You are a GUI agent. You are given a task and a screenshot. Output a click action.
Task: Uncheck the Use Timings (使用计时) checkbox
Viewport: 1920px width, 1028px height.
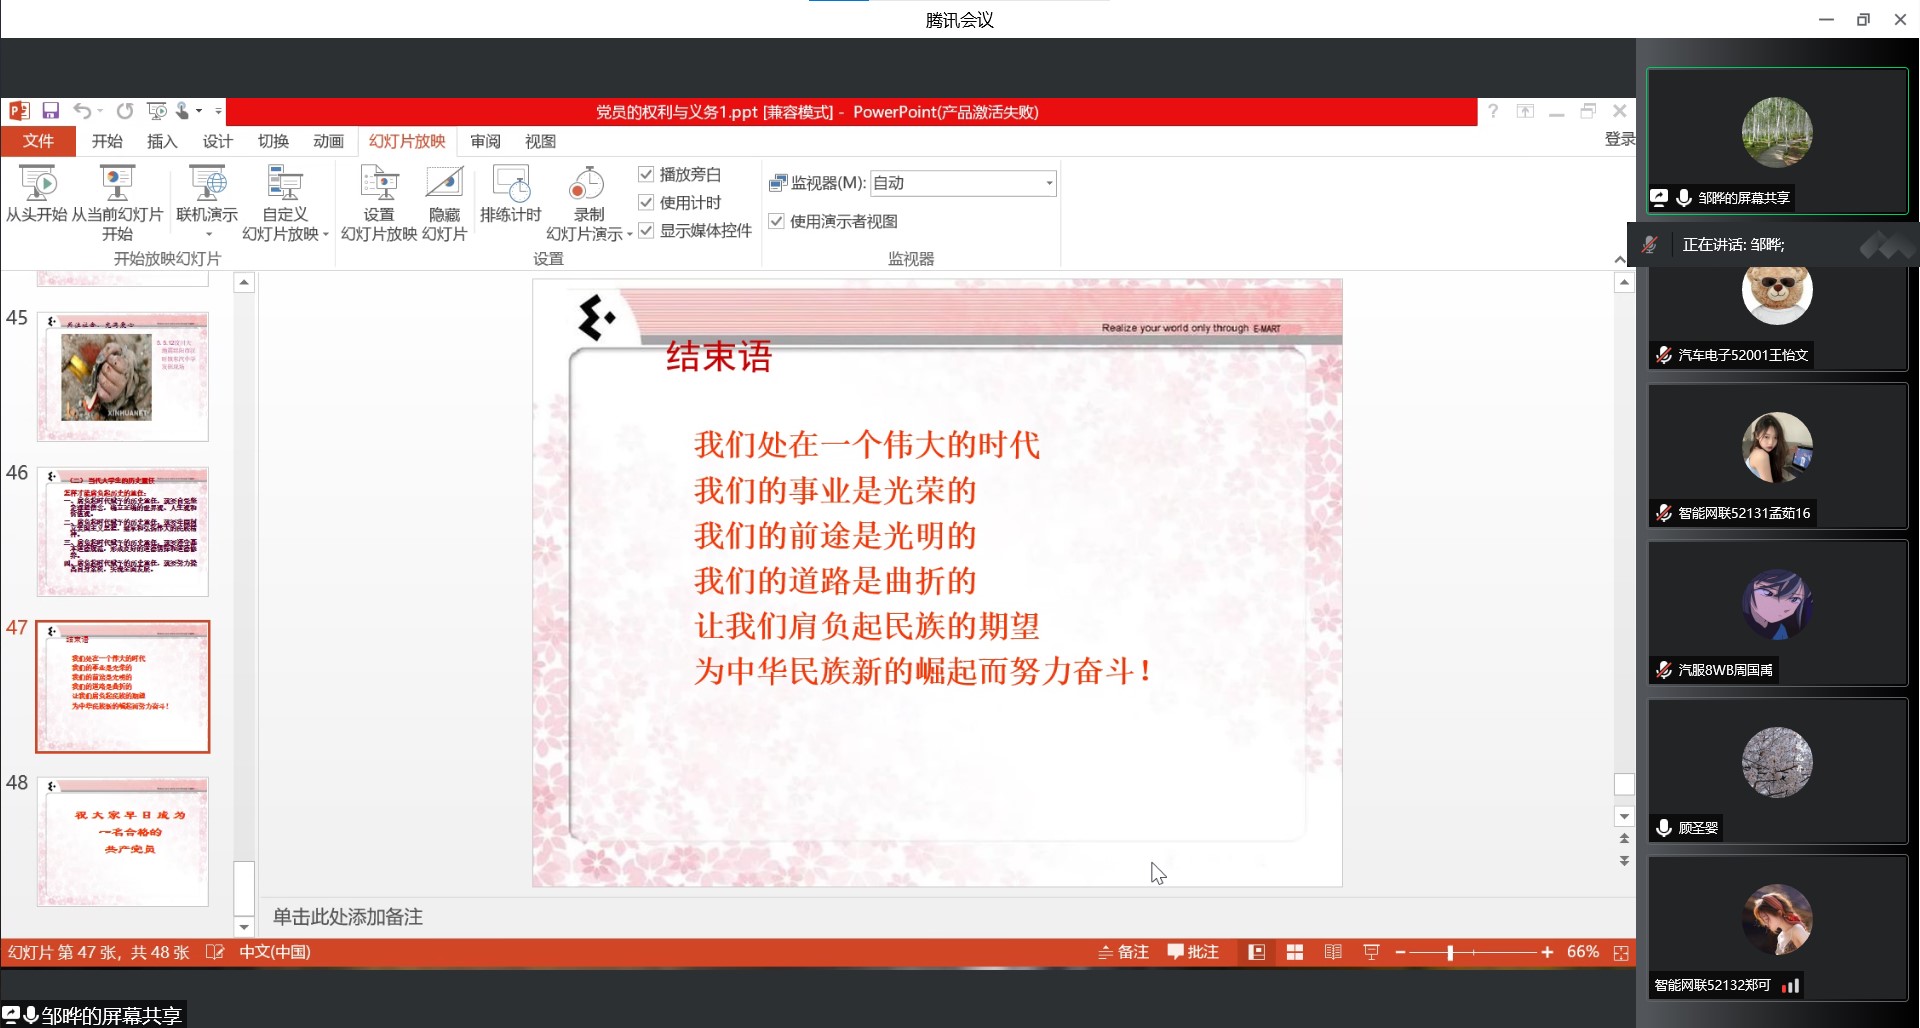[646, 202]
